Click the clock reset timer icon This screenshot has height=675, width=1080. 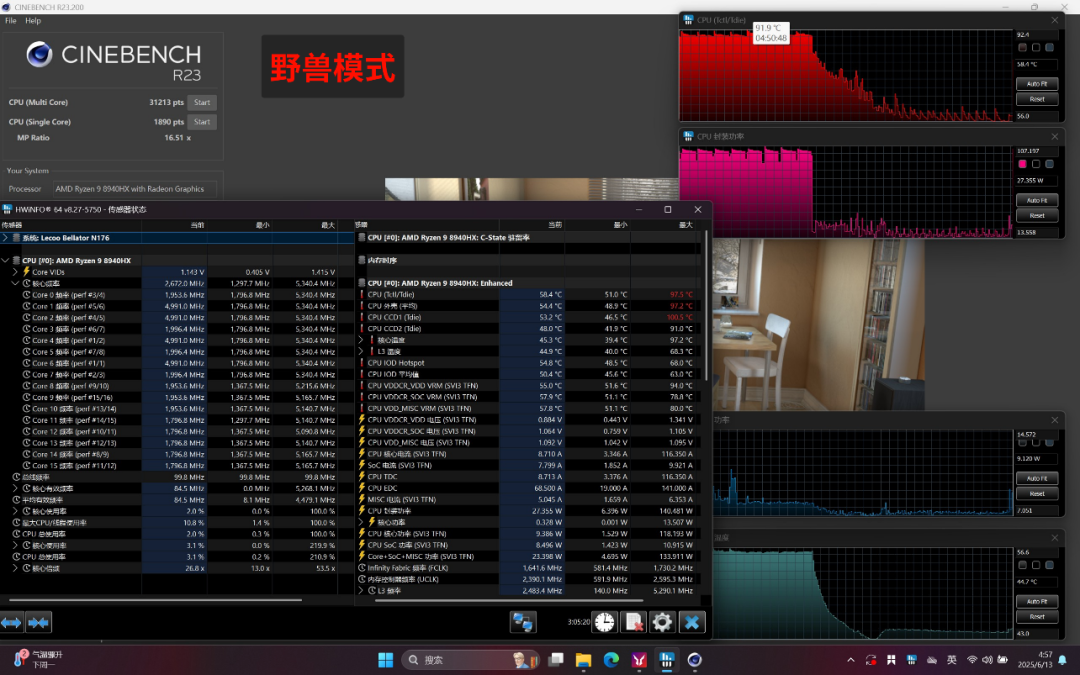coord(604,622)
